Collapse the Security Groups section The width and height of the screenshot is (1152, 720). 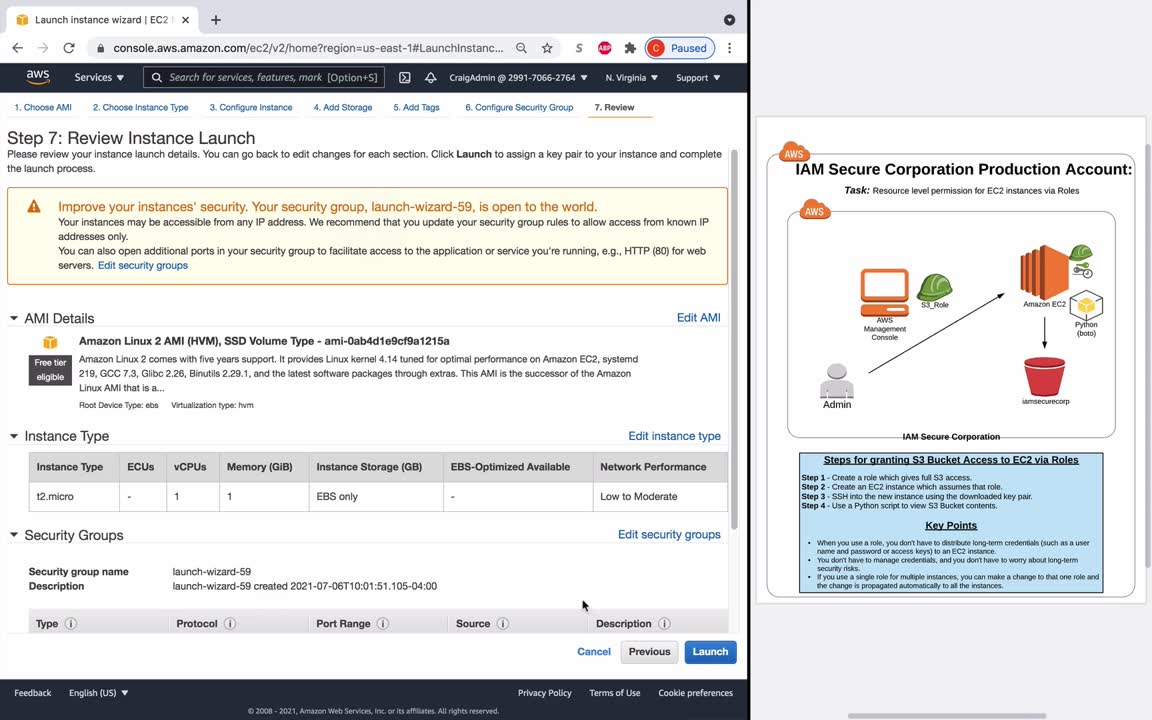[x=13, y=535]
